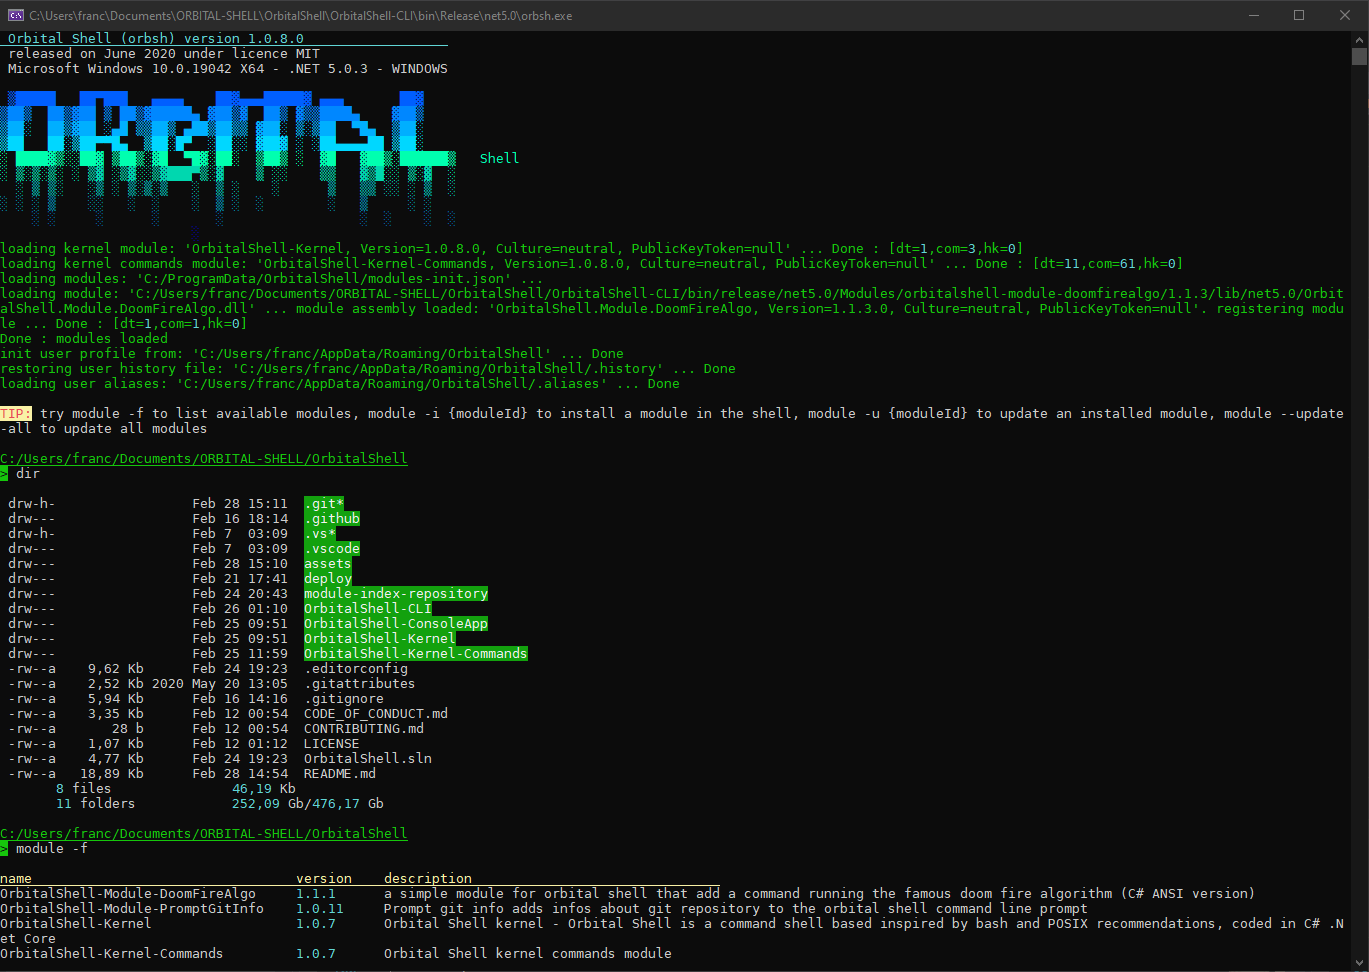The image size is (1369, 972).
Task: Select the module-index-repository folder entry
Action: pyautogui.click(x=396, y=594)
